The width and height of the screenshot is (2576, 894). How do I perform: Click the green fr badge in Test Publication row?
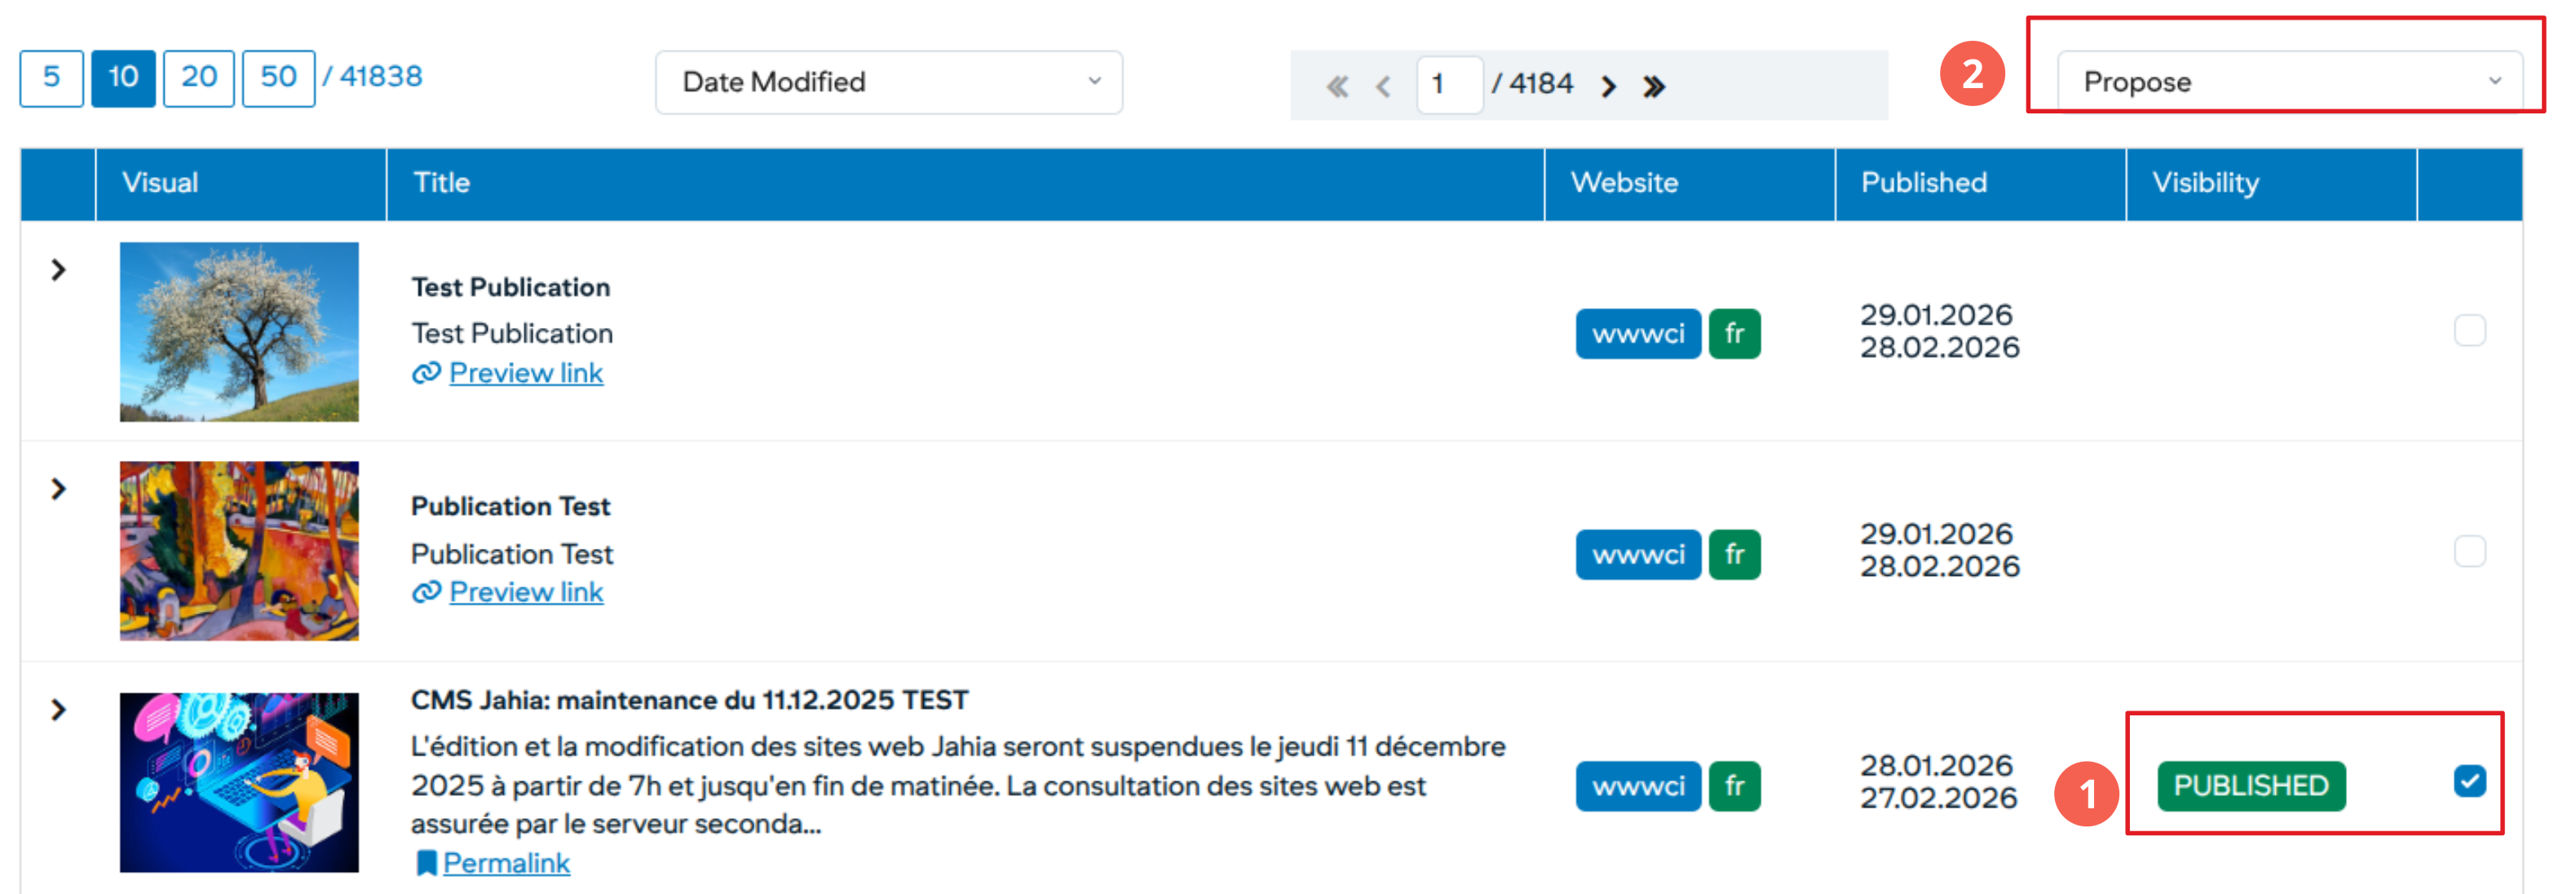pyautogui.click(x=1734, y=334)
